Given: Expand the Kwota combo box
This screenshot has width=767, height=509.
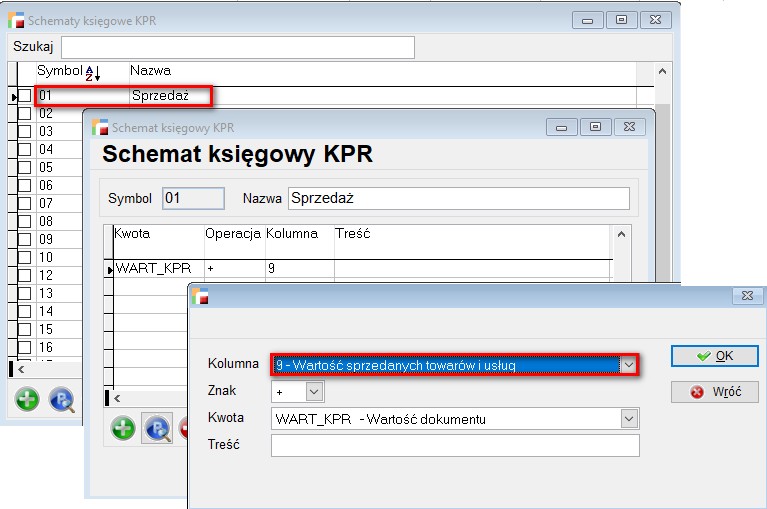Looking at the screenshot, I should (628, 419).
